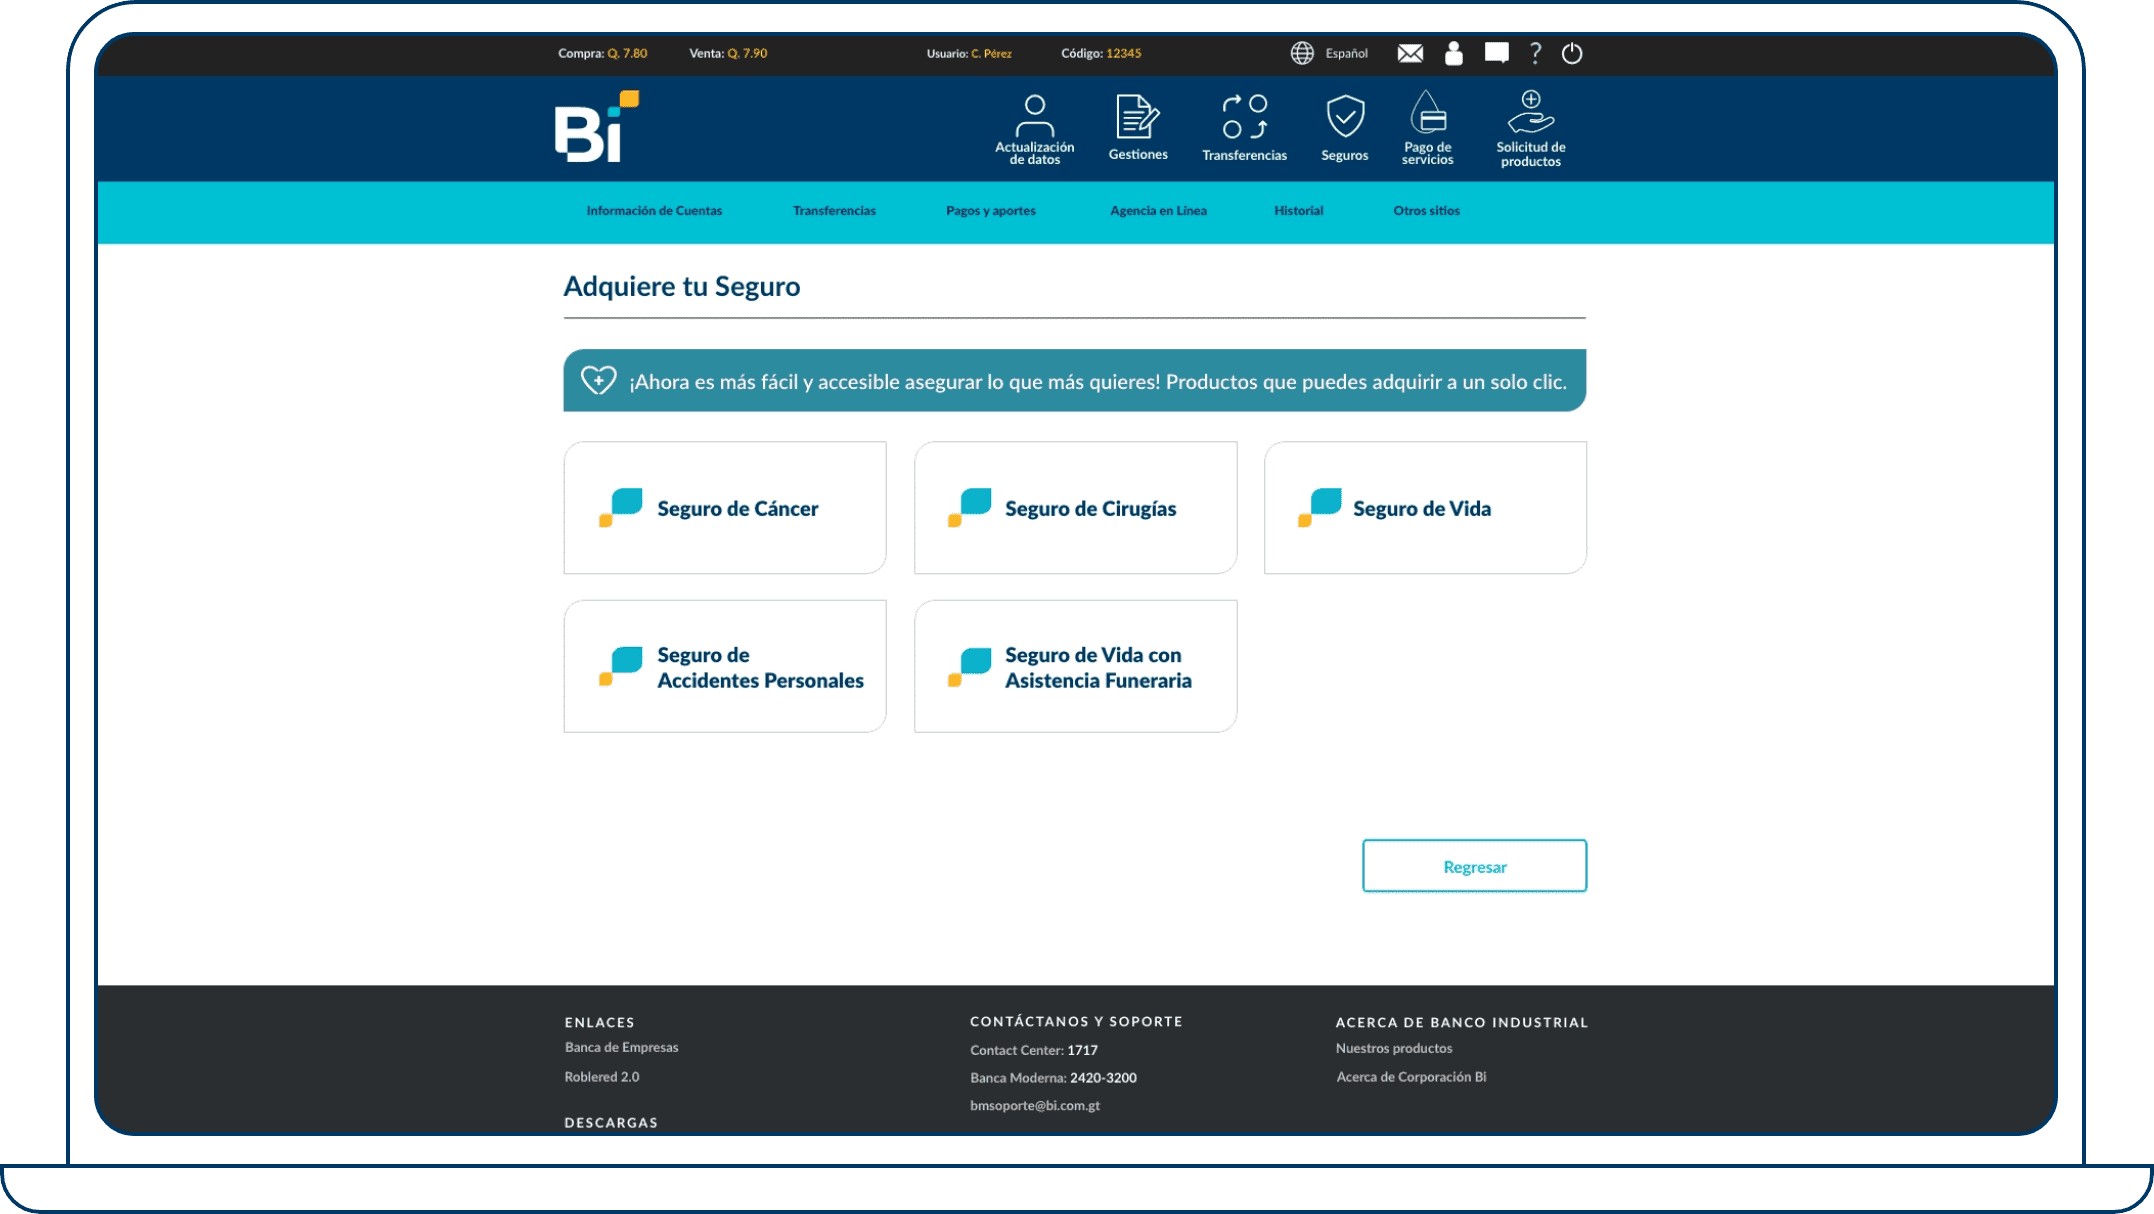Open Acerca de Corporación Bi link

coord(1411,1077)
